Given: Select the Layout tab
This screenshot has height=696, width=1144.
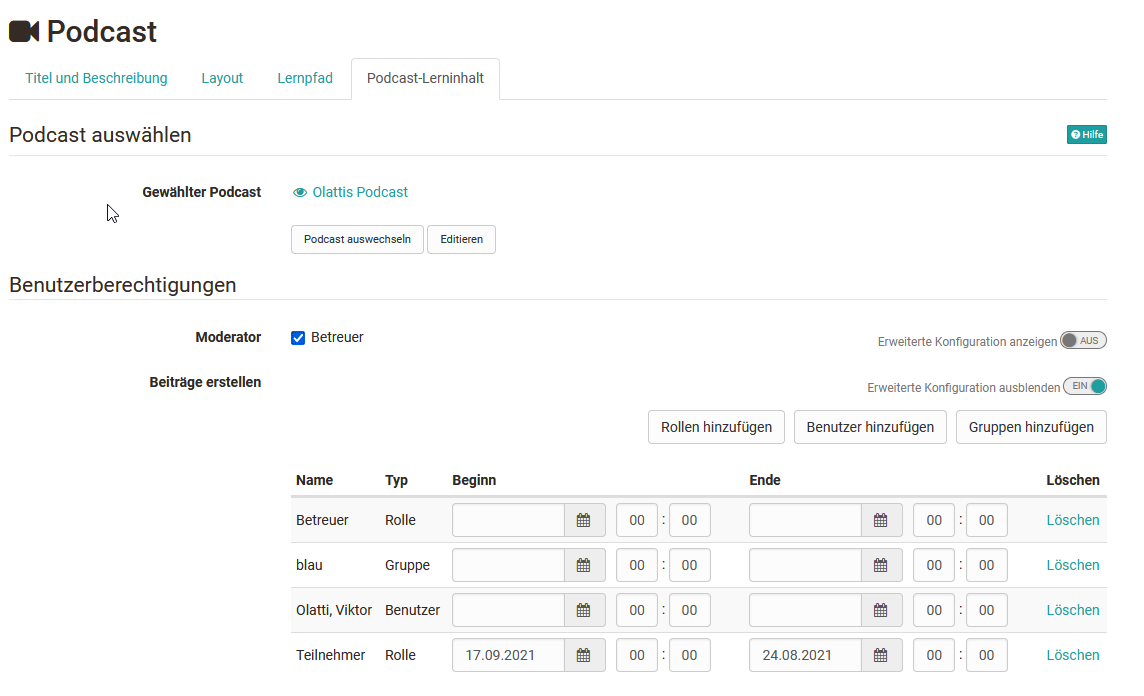Looking at the screenshot, I should coord(222,78).
